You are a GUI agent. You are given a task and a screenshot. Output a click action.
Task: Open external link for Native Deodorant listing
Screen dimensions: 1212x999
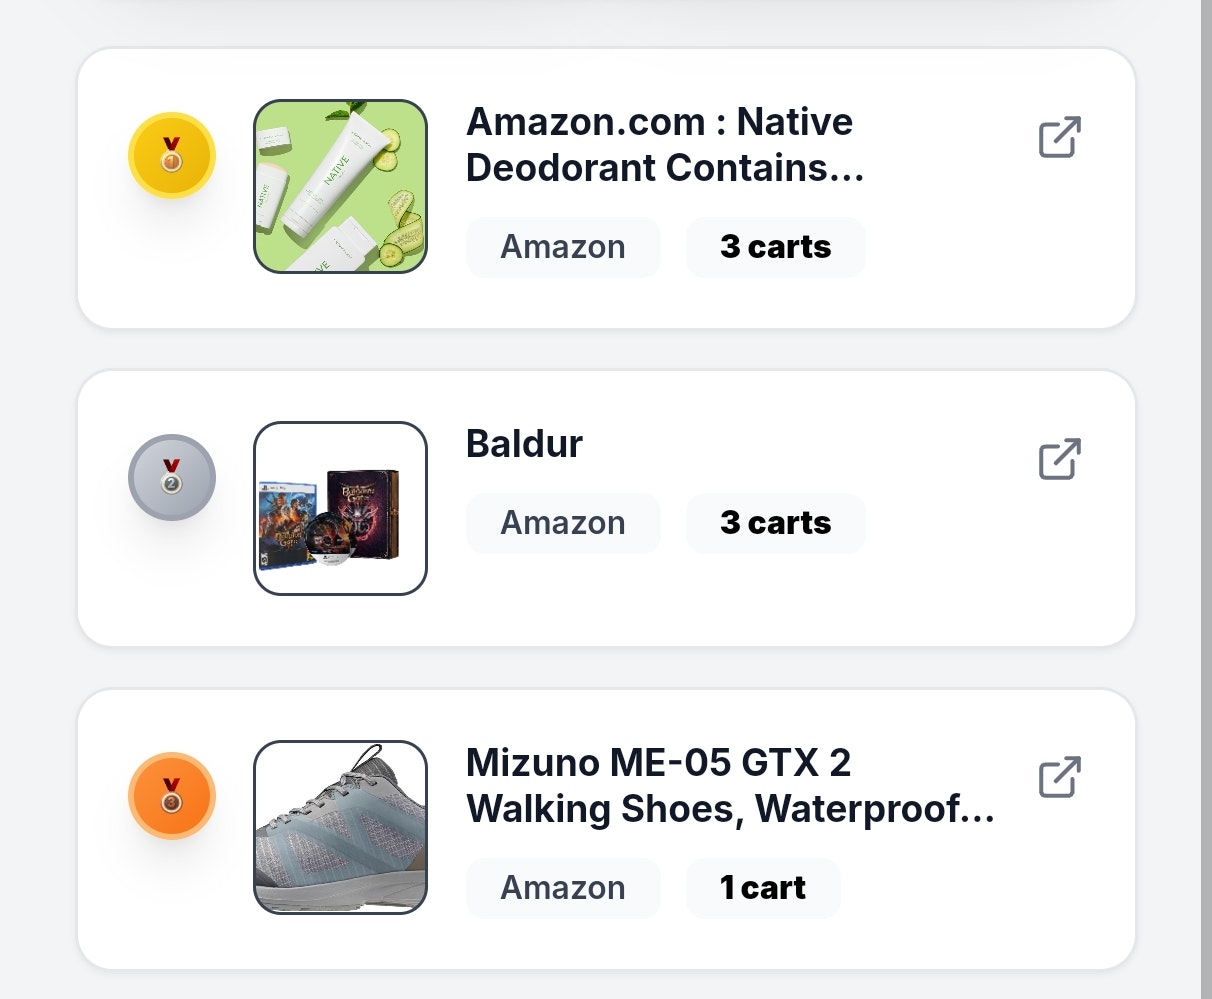(x=1059, y=137)
